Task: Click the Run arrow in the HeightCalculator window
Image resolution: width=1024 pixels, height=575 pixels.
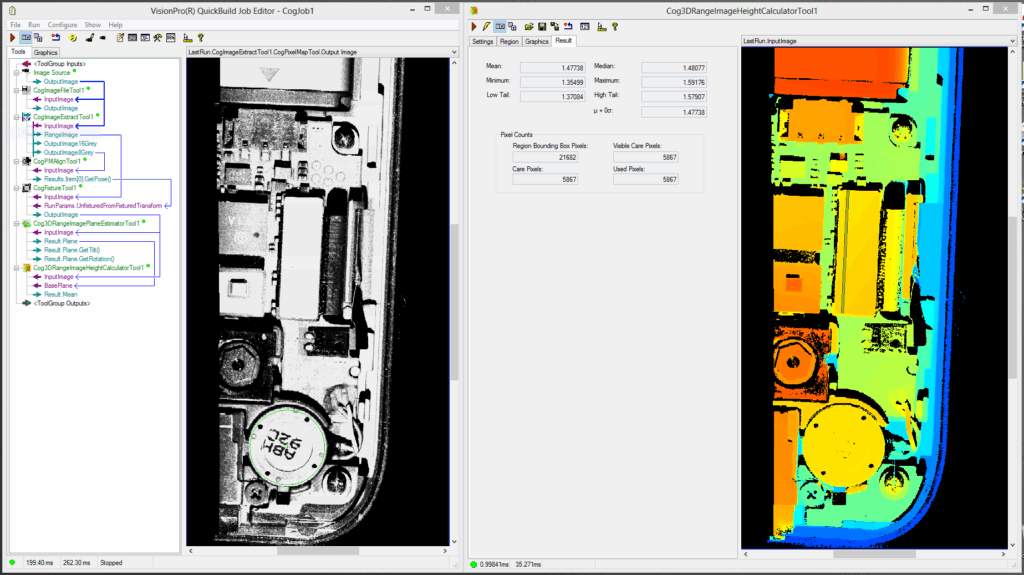Action: click(474, 26)
